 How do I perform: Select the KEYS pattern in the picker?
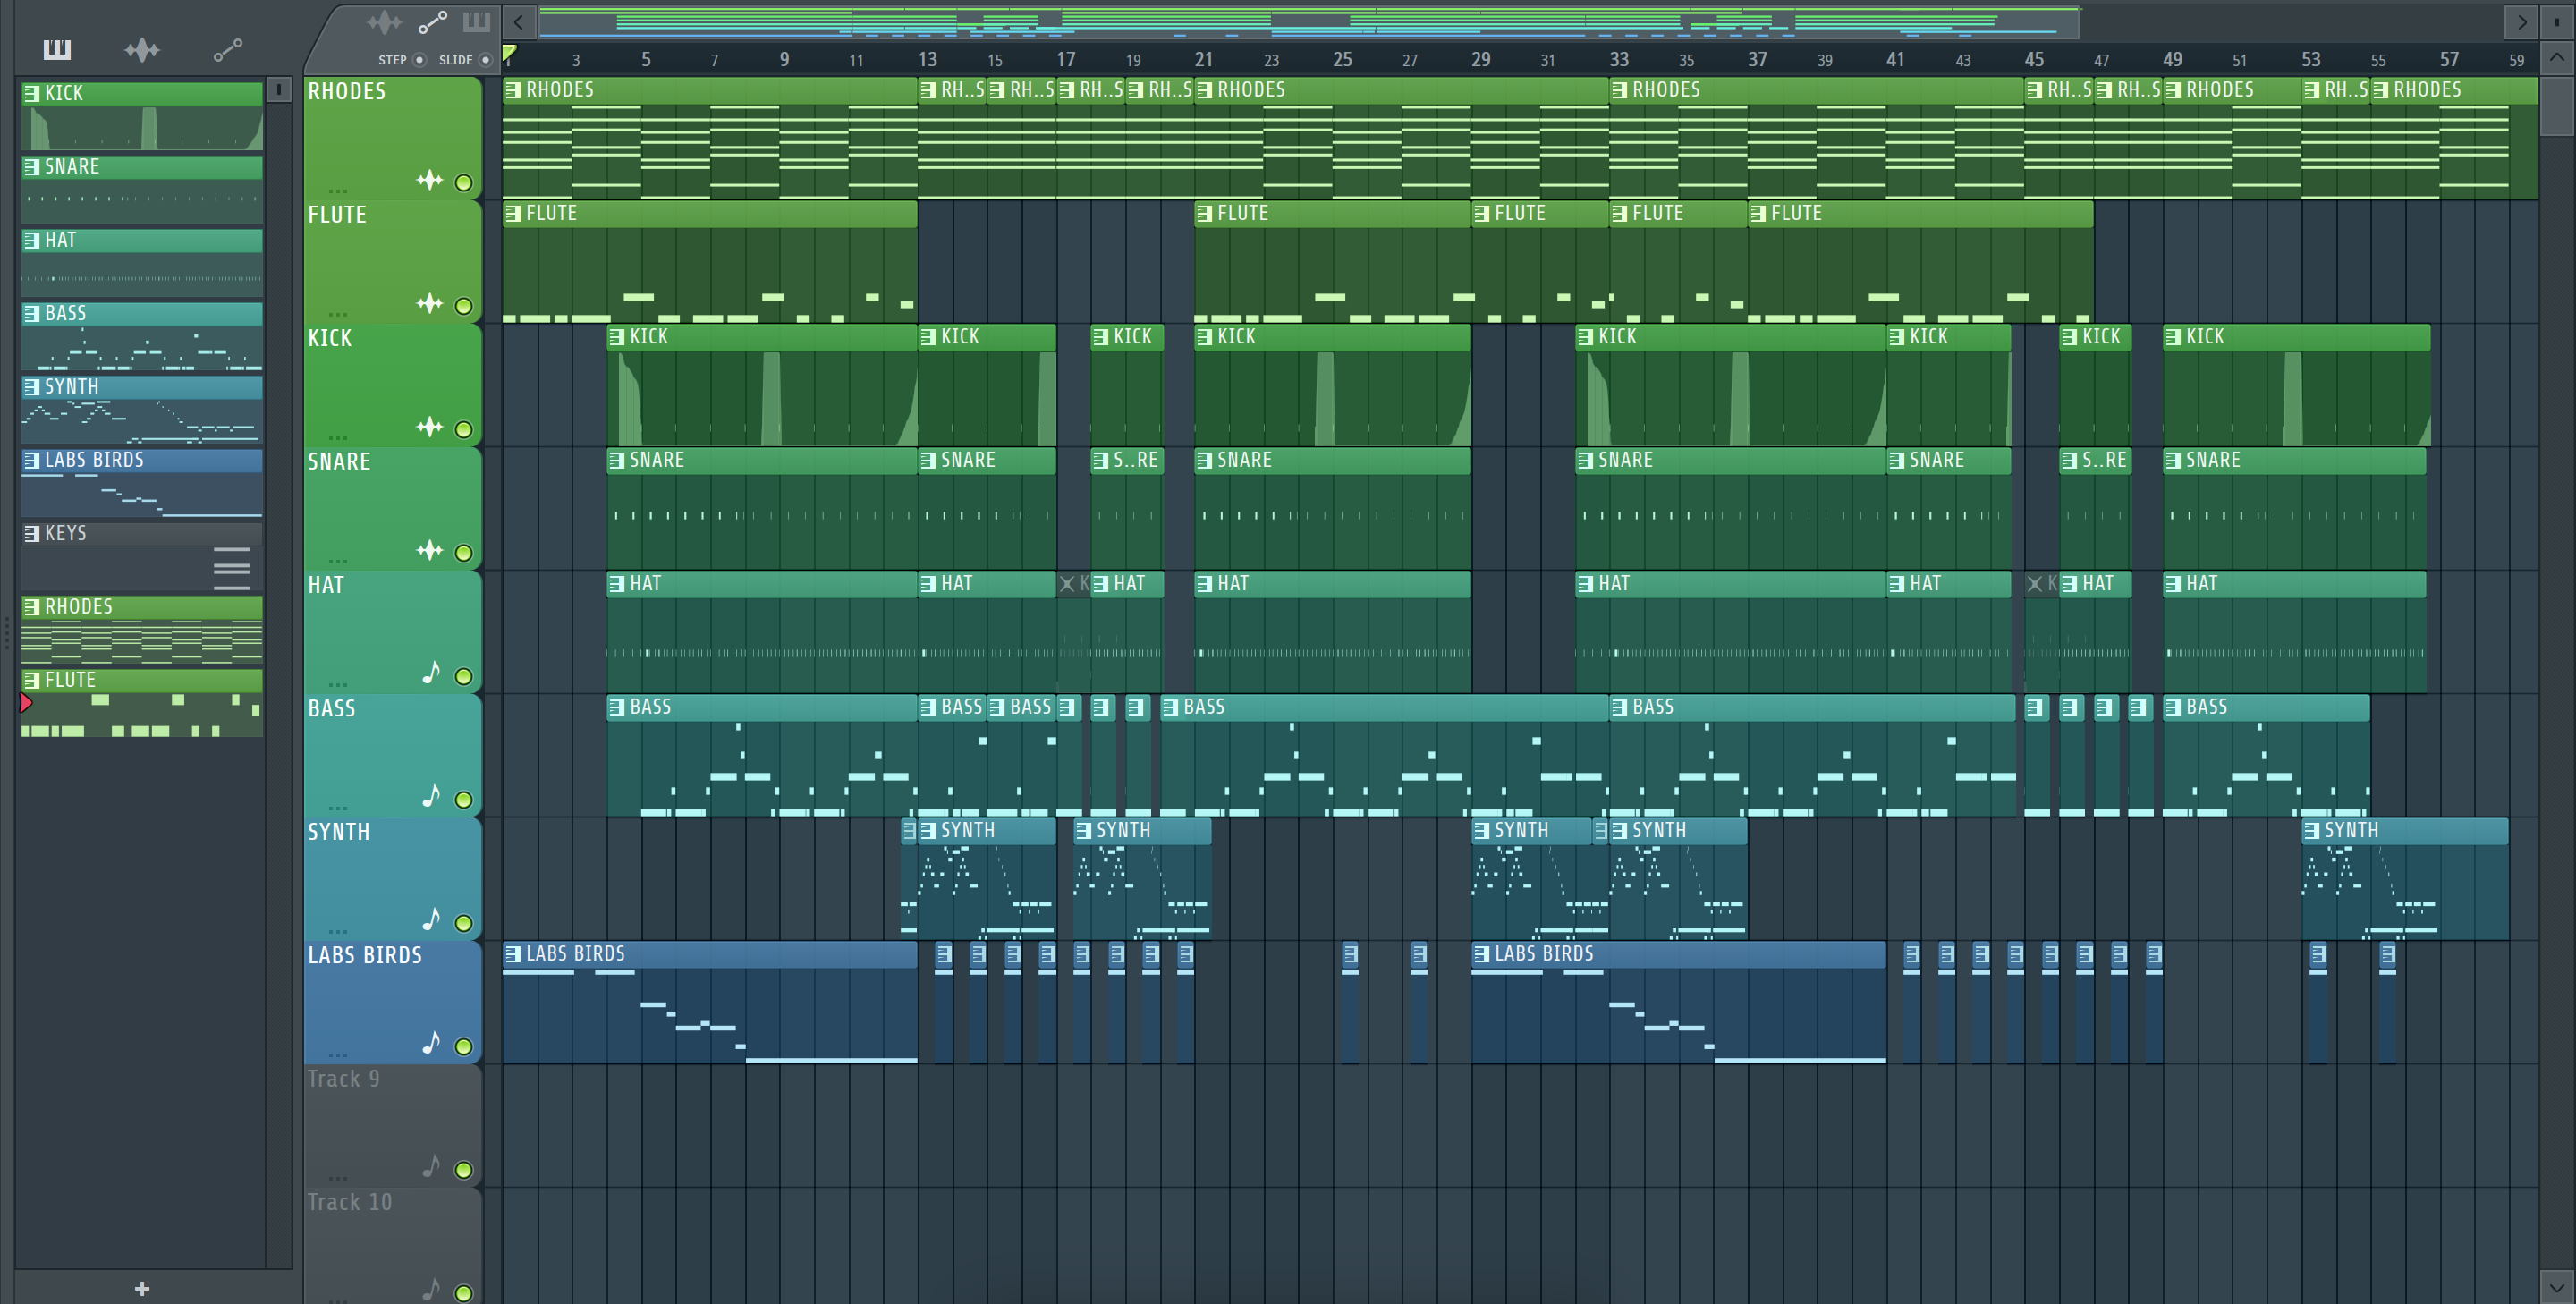142,557
